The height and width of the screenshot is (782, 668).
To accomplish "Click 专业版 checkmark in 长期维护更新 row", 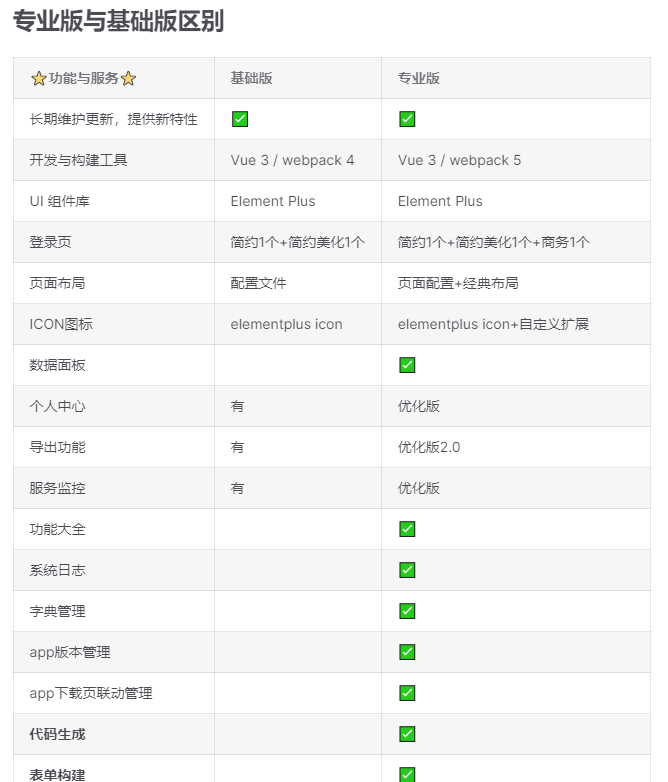I will click(x=407, y=119).
